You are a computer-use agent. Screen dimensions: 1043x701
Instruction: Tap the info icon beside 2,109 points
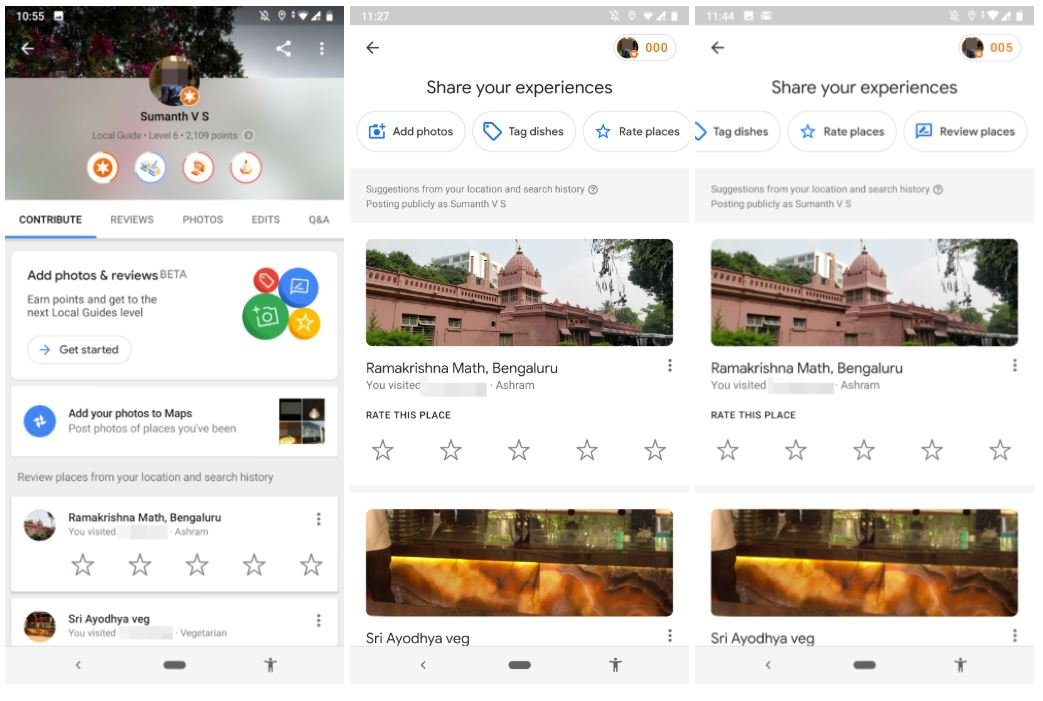pyautogui.click(x=248, y=136)
